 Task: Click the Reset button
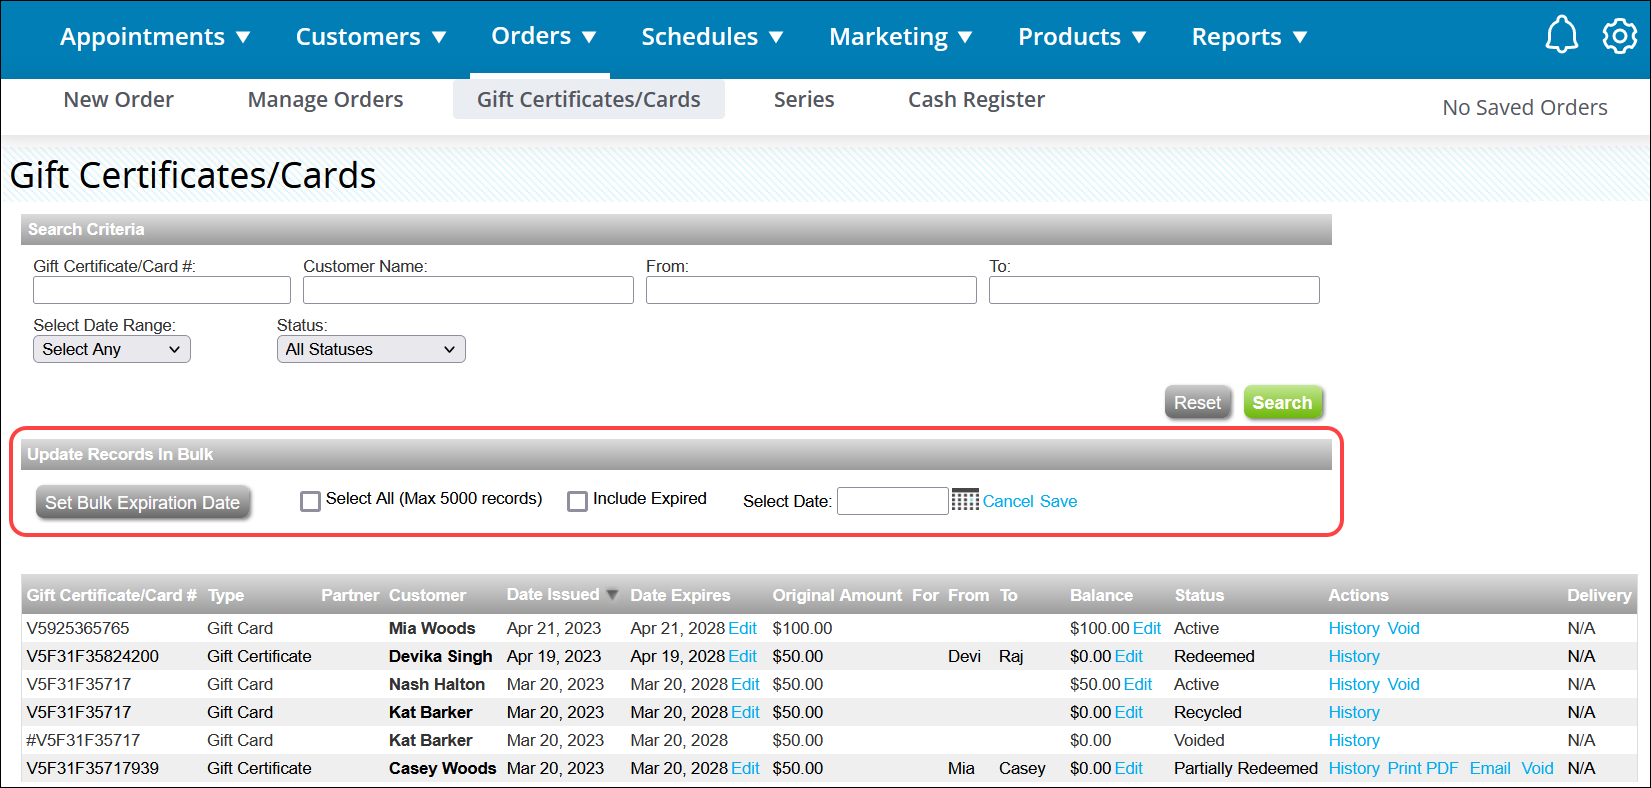(x=1197, y=402)
